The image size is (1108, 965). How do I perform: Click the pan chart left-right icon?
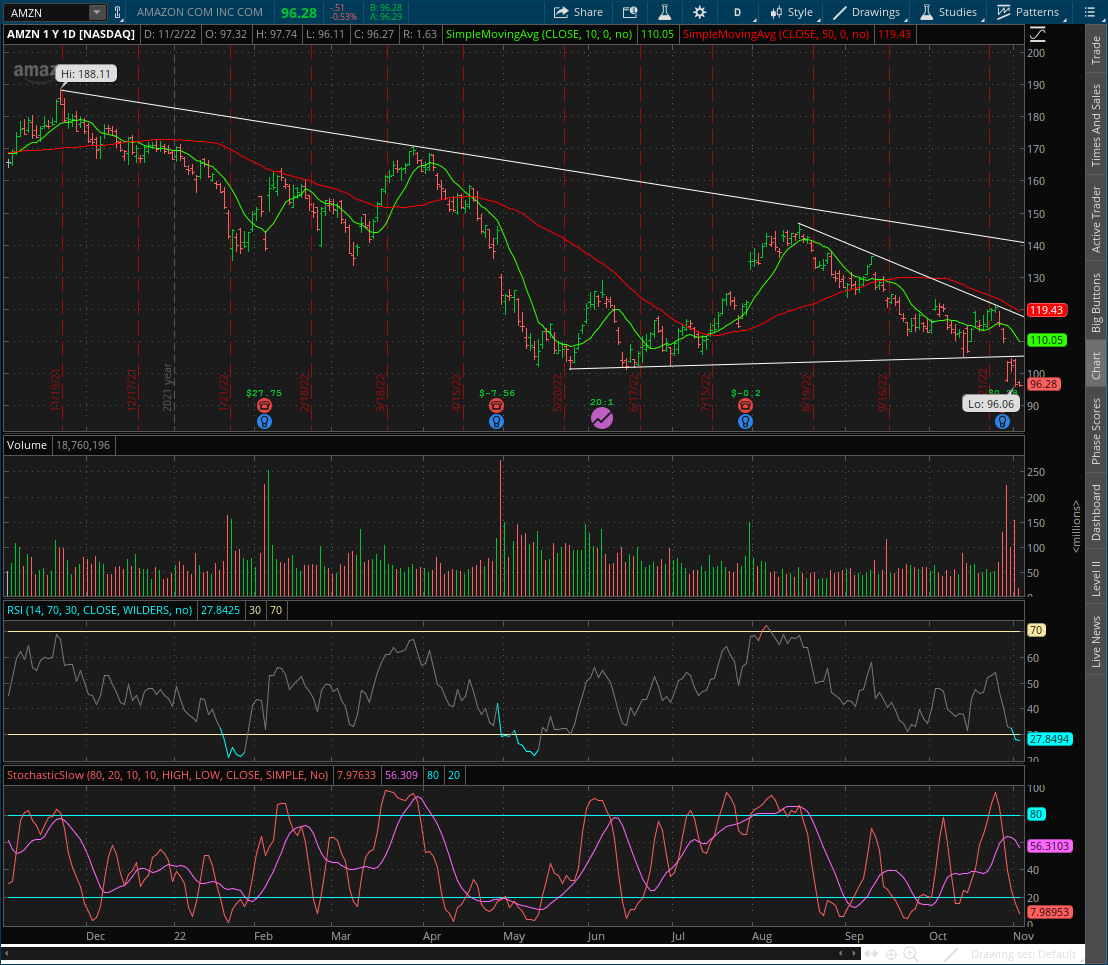pos(872,954)
